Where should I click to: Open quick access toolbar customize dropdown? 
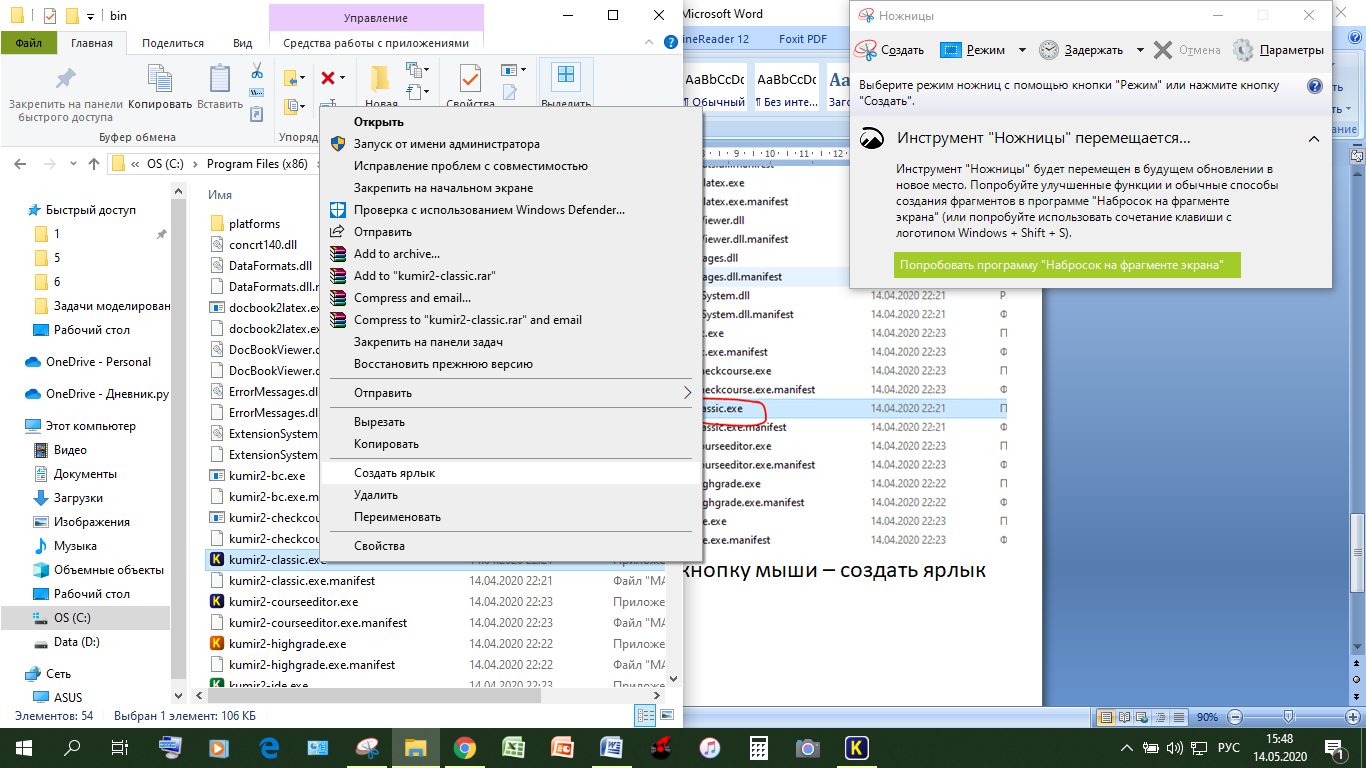tap(90, 15)
